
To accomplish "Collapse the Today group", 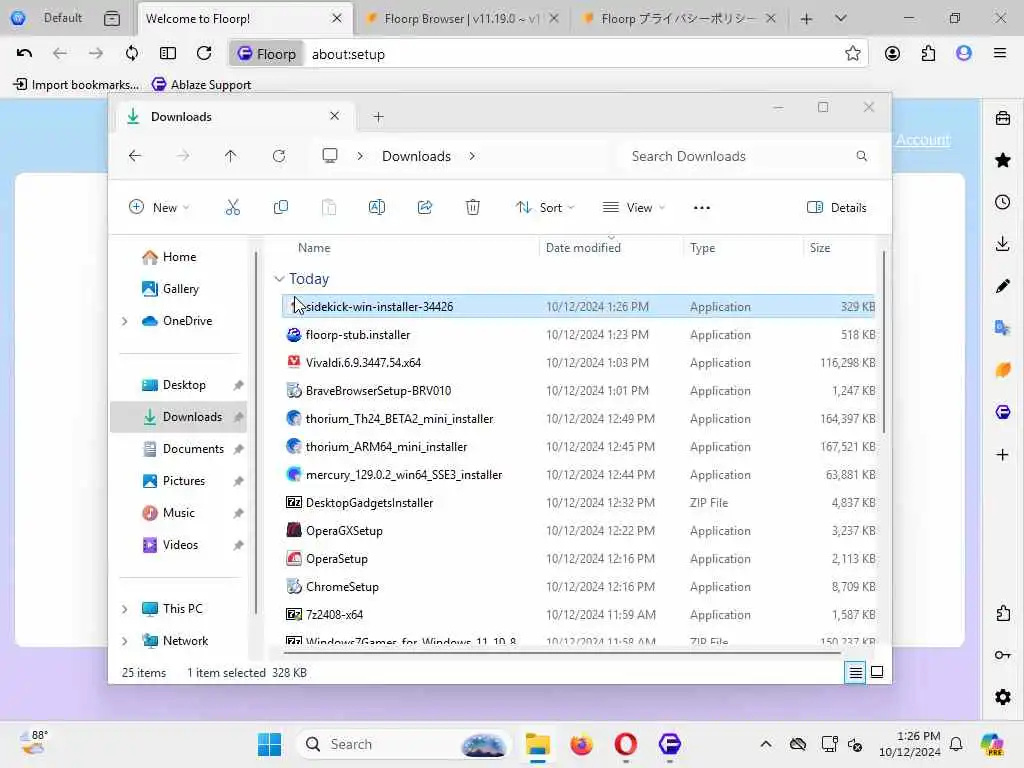I will pyautogui.click(x=280, y=279).
